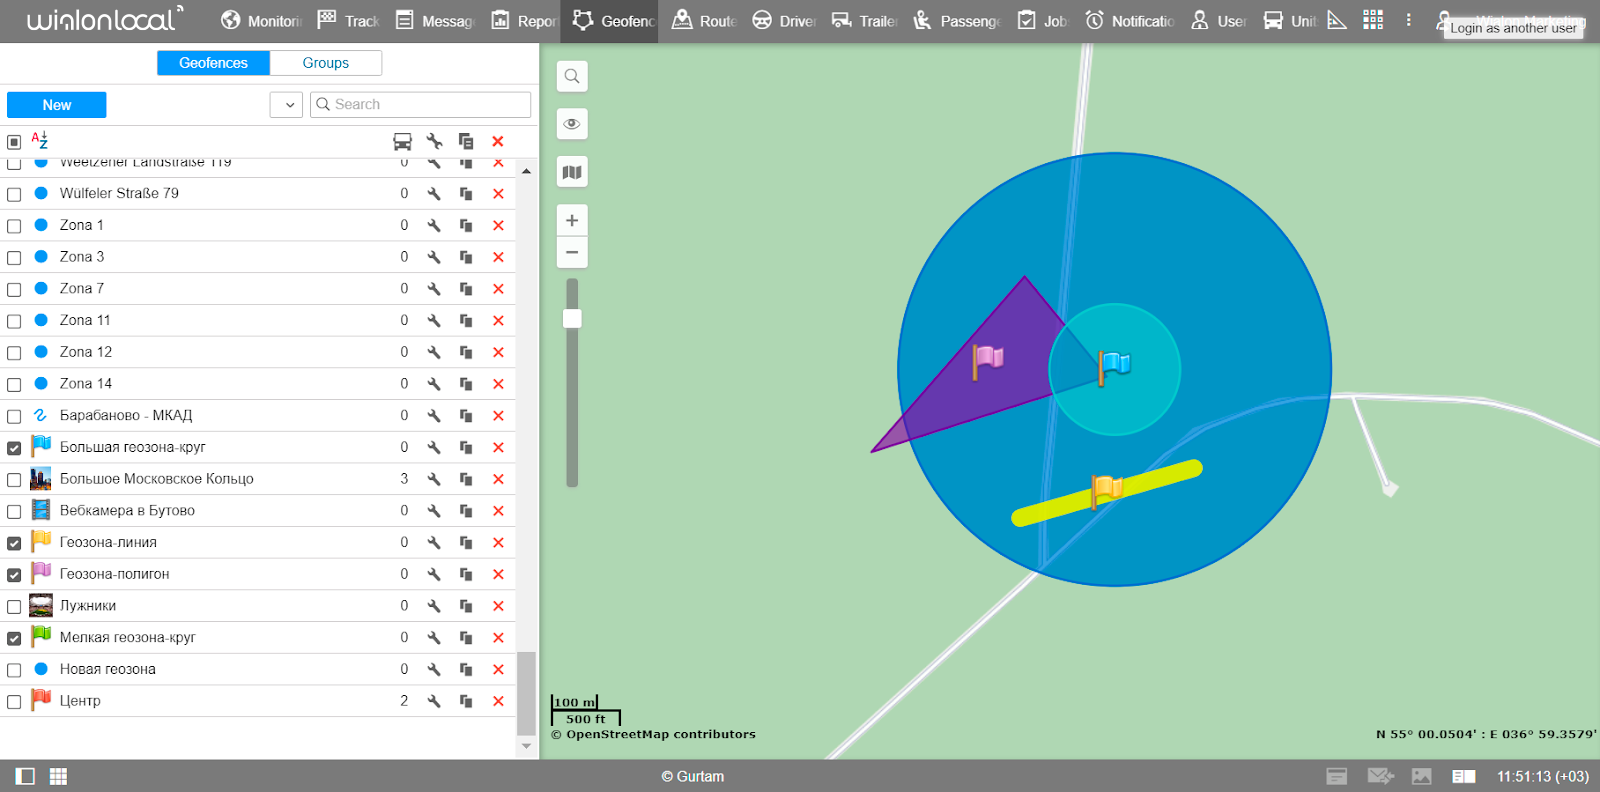Open the distance measuring tool icon

click(1337, 20)
